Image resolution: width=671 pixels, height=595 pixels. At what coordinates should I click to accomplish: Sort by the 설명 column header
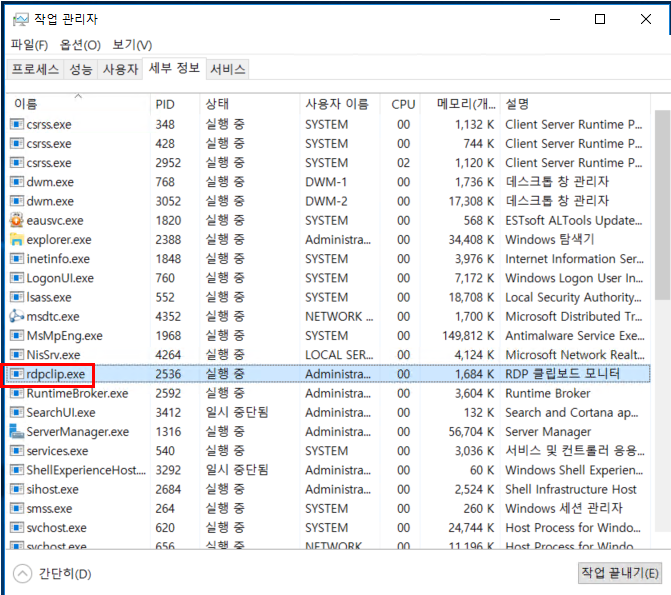tap(574, 104)
